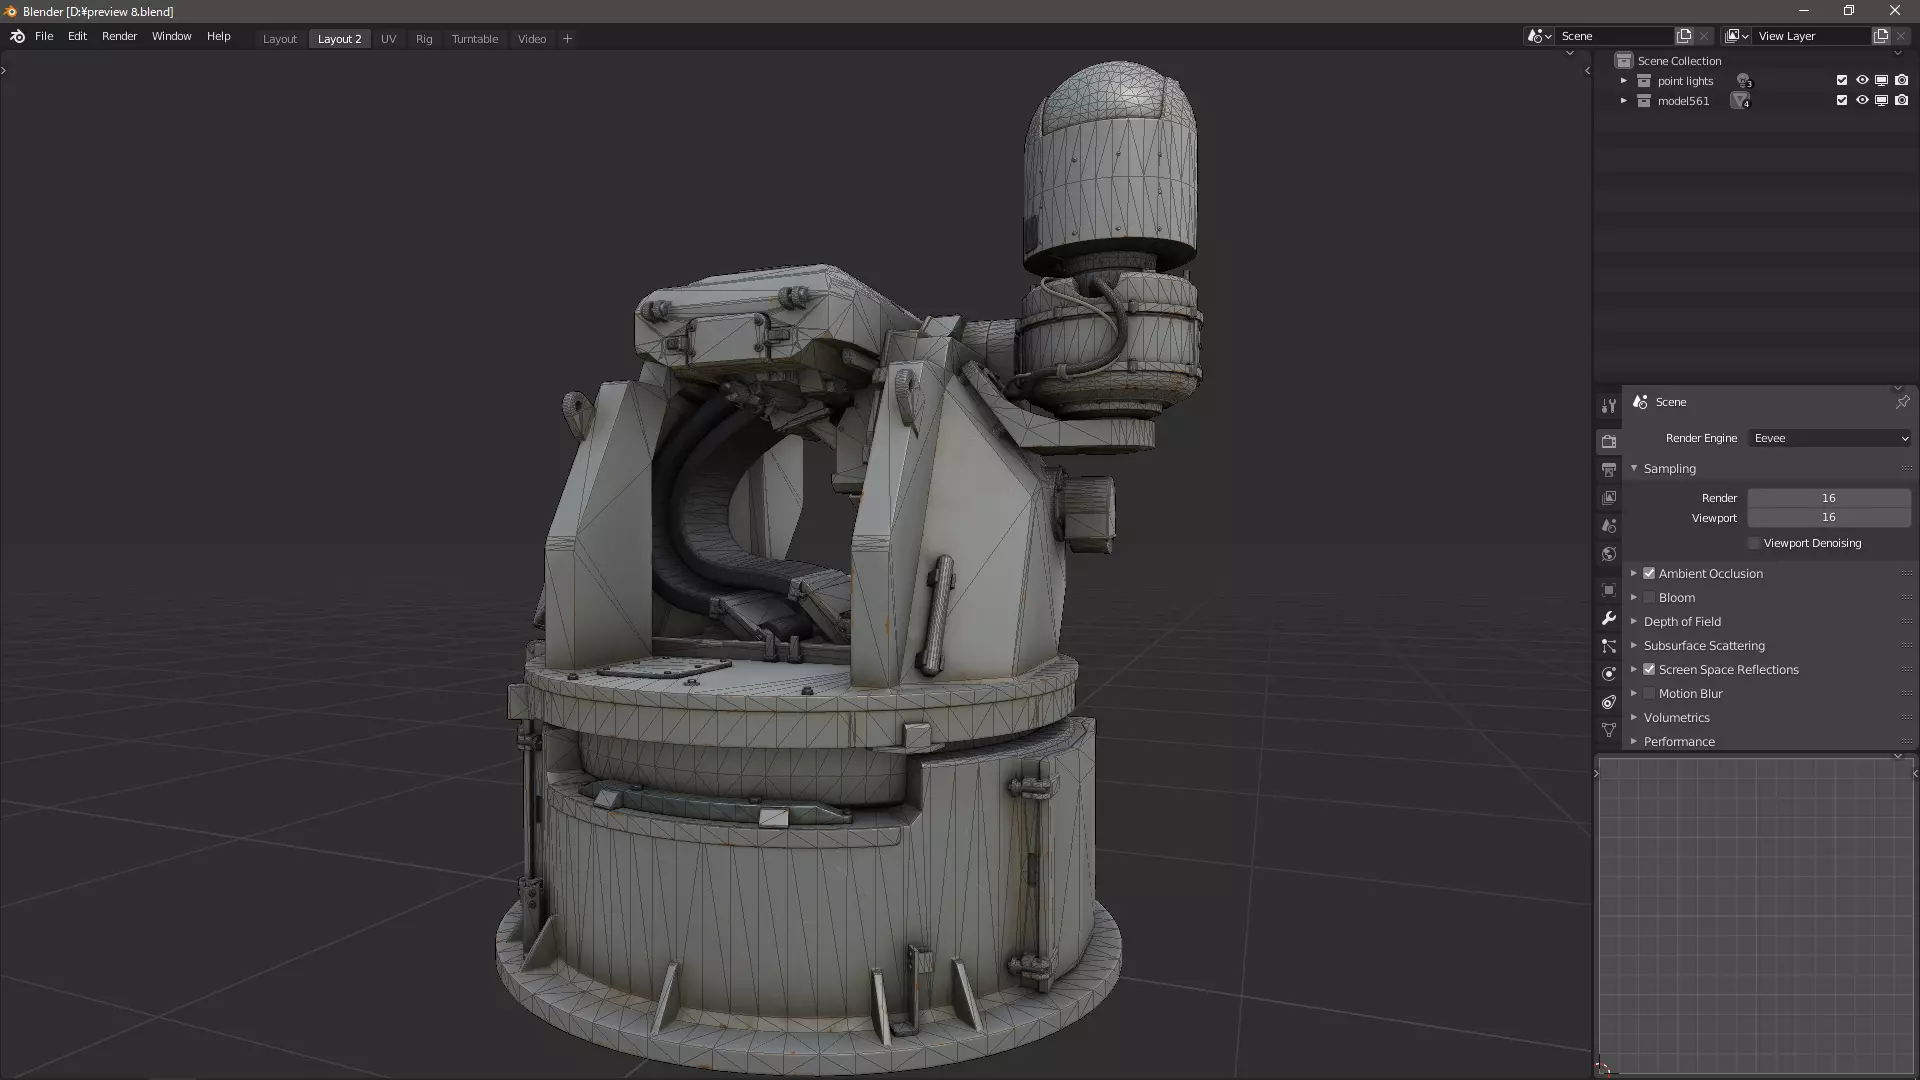Click the New Scene duplicate icon
Screen dimensions: 1920x1080
(1684, 36)
